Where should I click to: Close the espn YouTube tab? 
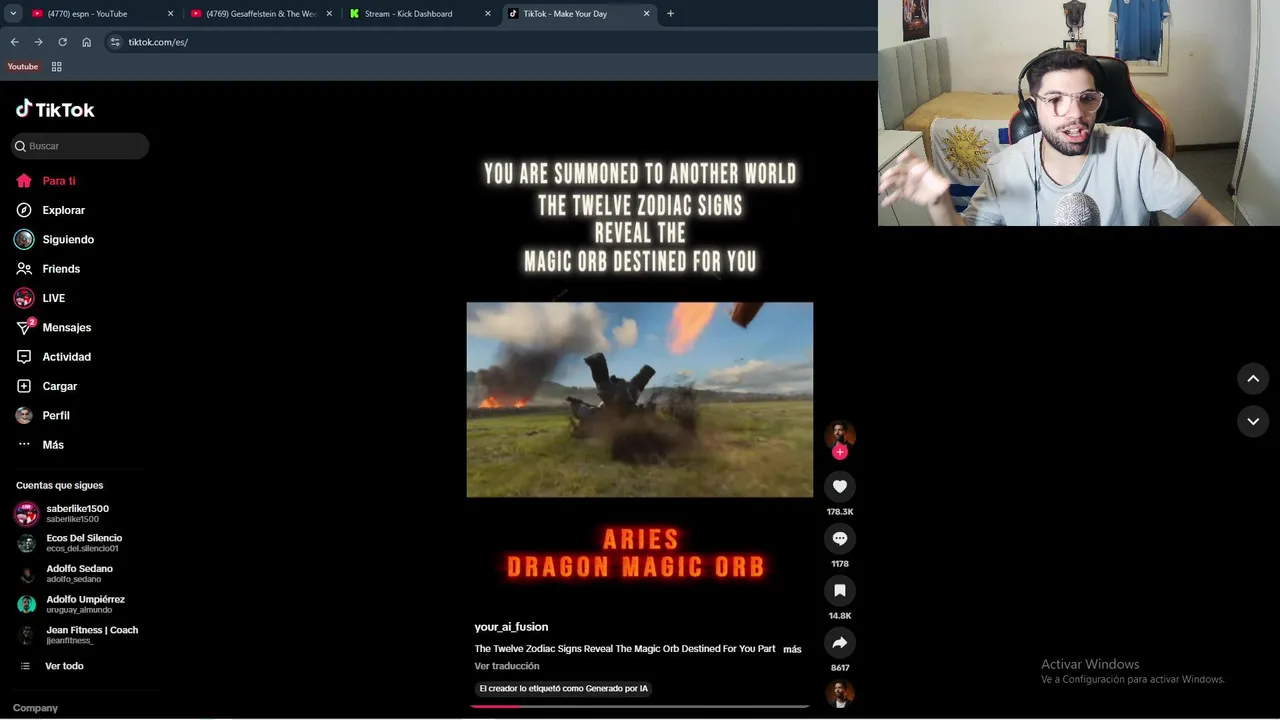pyautogui.click(x=170, y=14)
